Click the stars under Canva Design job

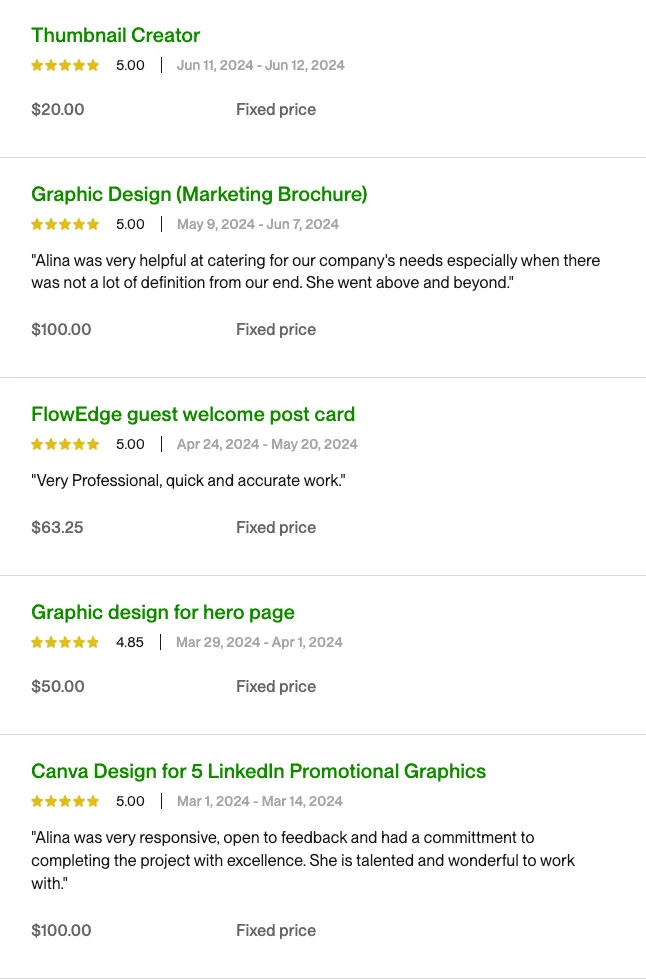coord(65,801)
